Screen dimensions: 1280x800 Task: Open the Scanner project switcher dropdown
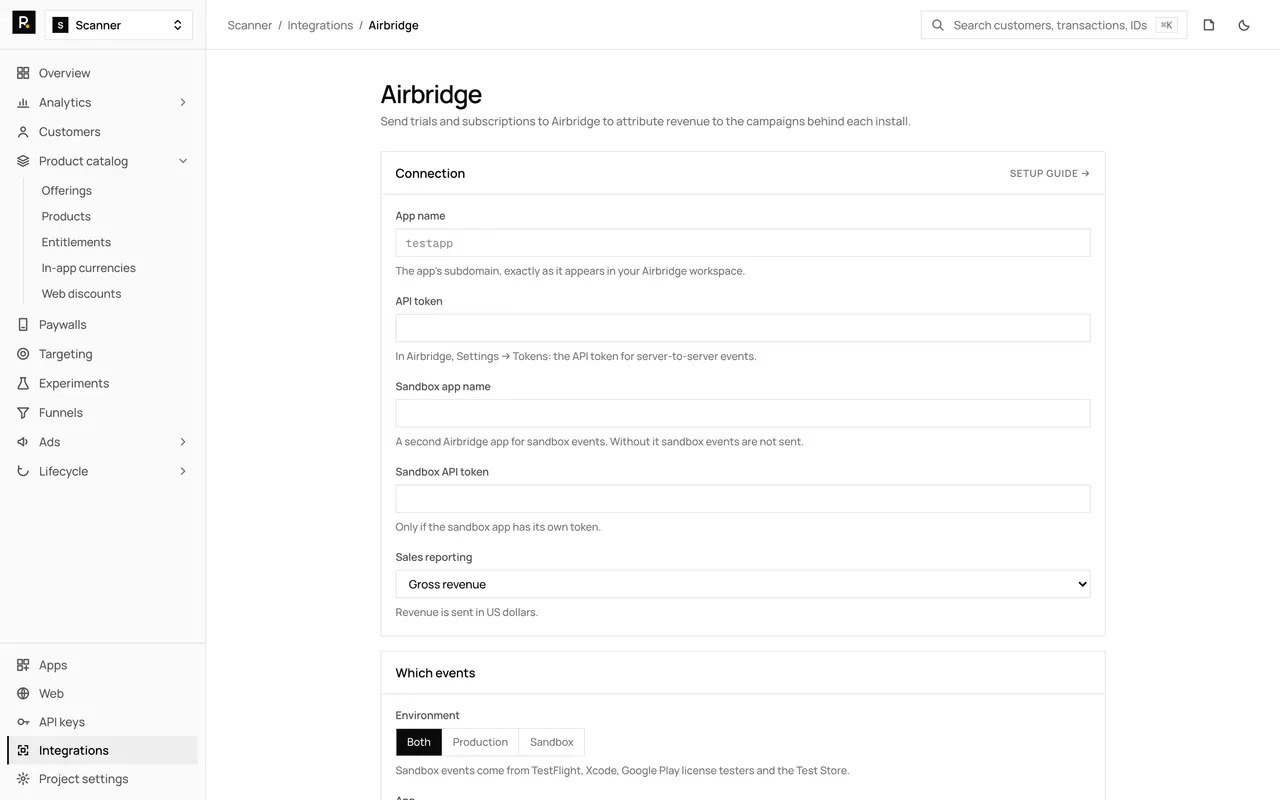(119, 25)
